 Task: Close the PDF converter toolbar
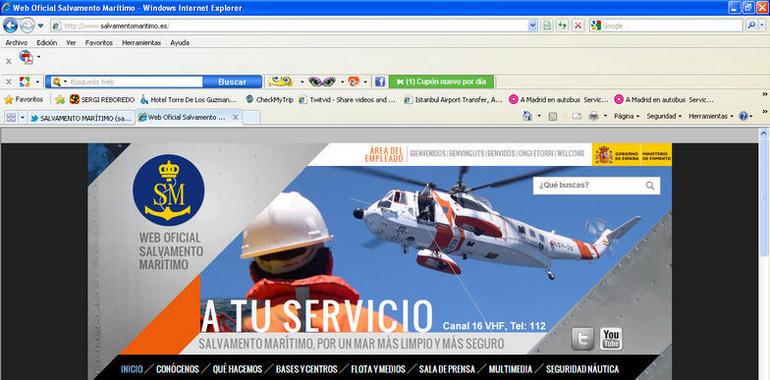click(x=8, y=61)
